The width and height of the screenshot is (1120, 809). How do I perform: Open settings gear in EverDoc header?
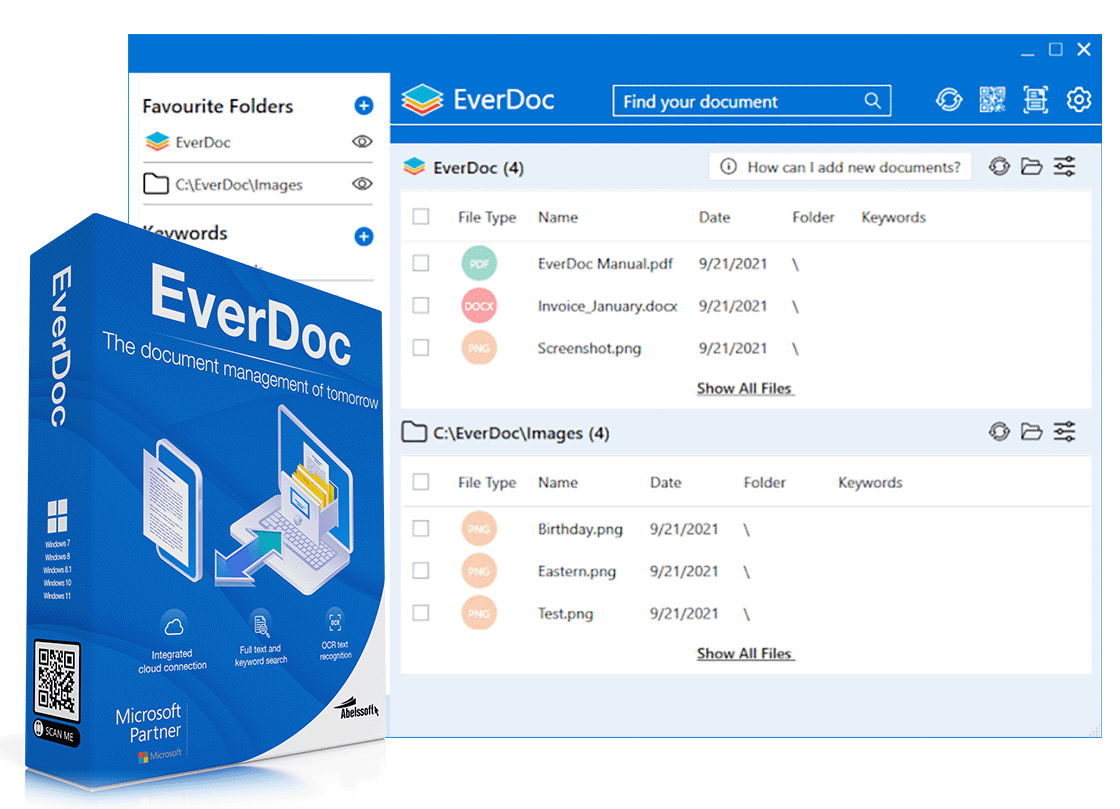1079,100
